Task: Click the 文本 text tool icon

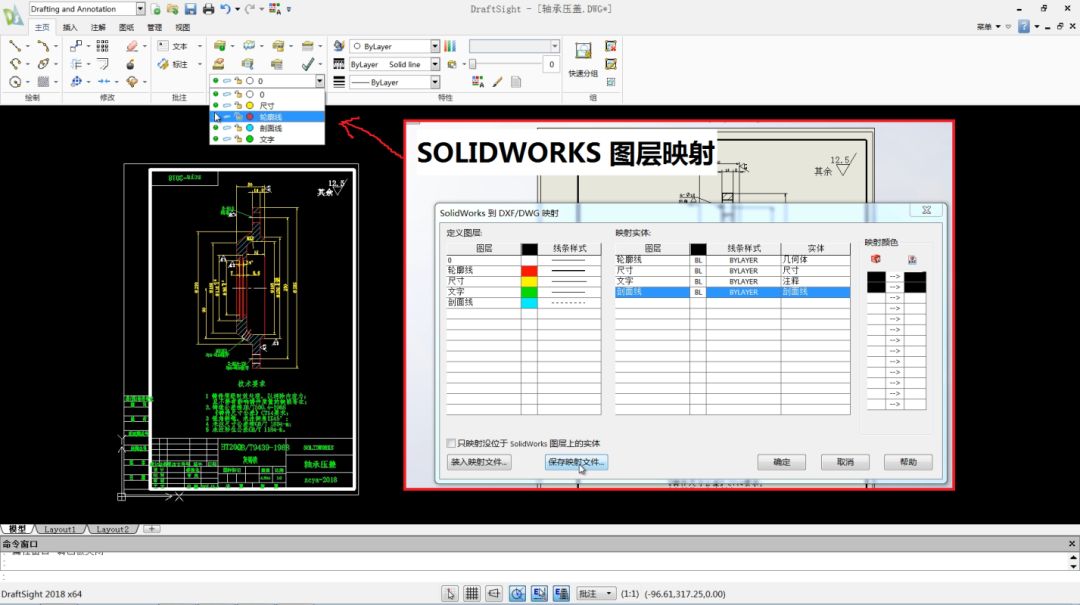Action: 163,46
